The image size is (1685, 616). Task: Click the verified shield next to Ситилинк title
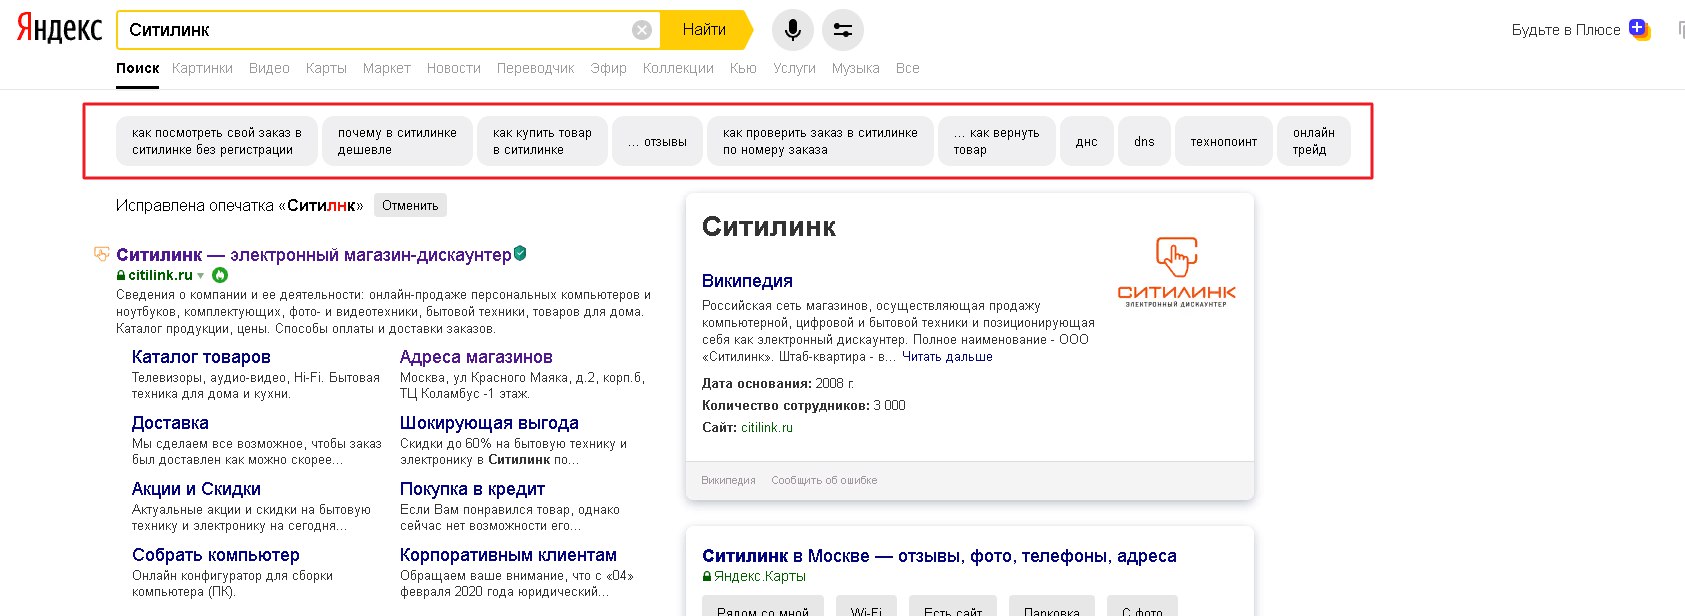520,254
